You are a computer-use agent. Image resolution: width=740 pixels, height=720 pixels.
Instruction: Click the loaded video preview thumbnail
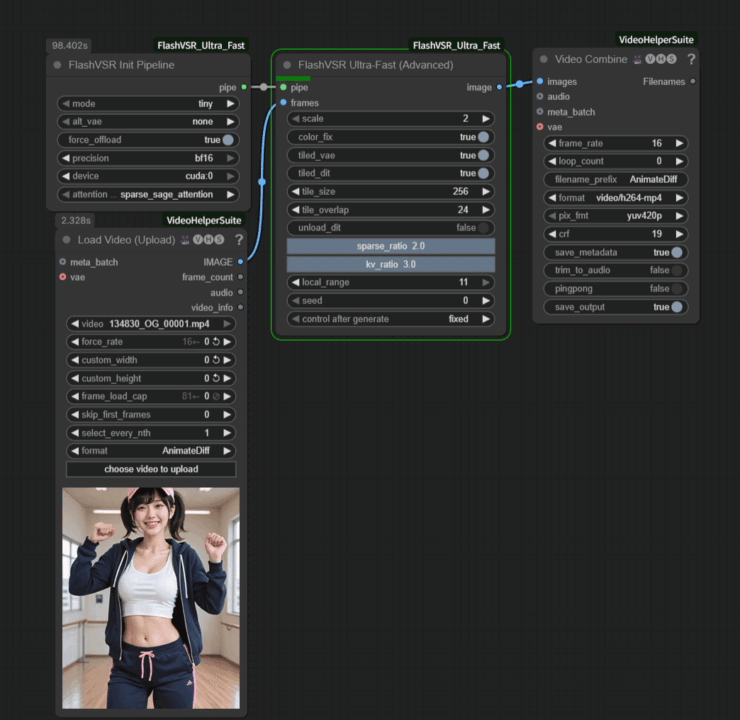[x=151, y=598]
